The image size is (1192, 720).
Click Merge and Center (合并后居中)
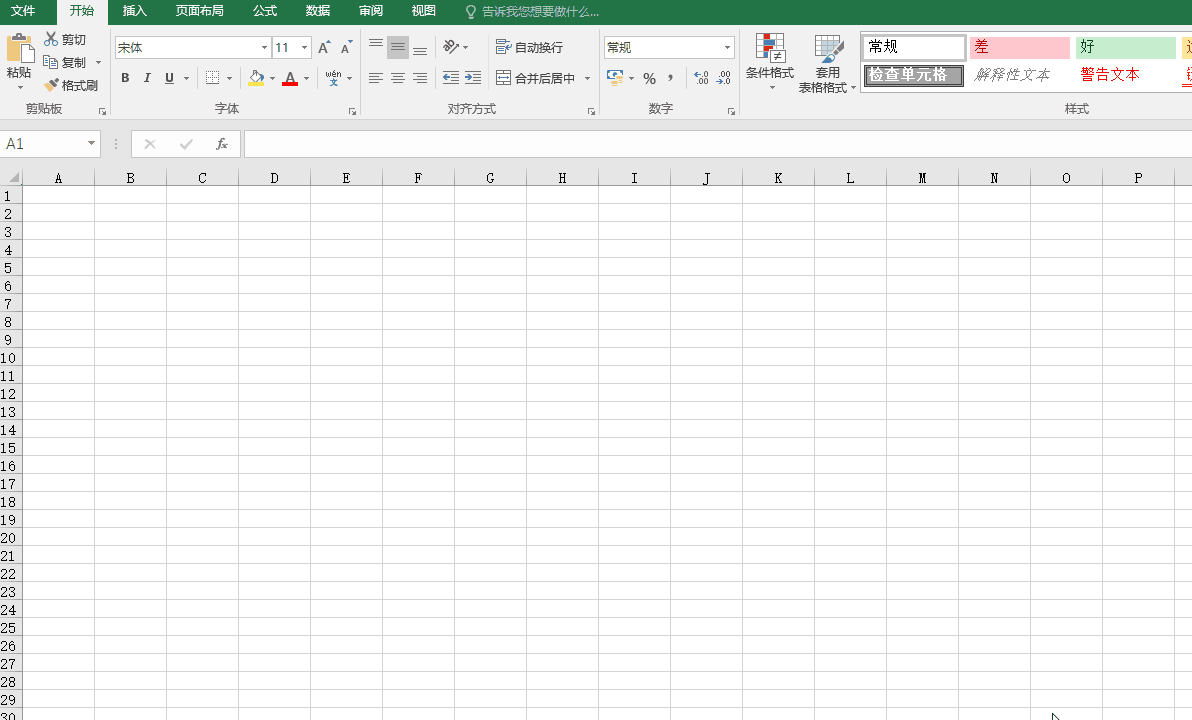(535, 78)
